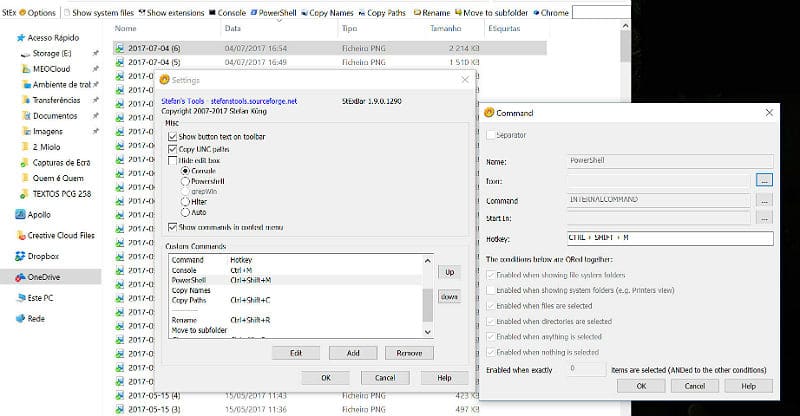Click OK in the Command dialog
Viewport: 800px width, 416px height.
click(641, 386)
